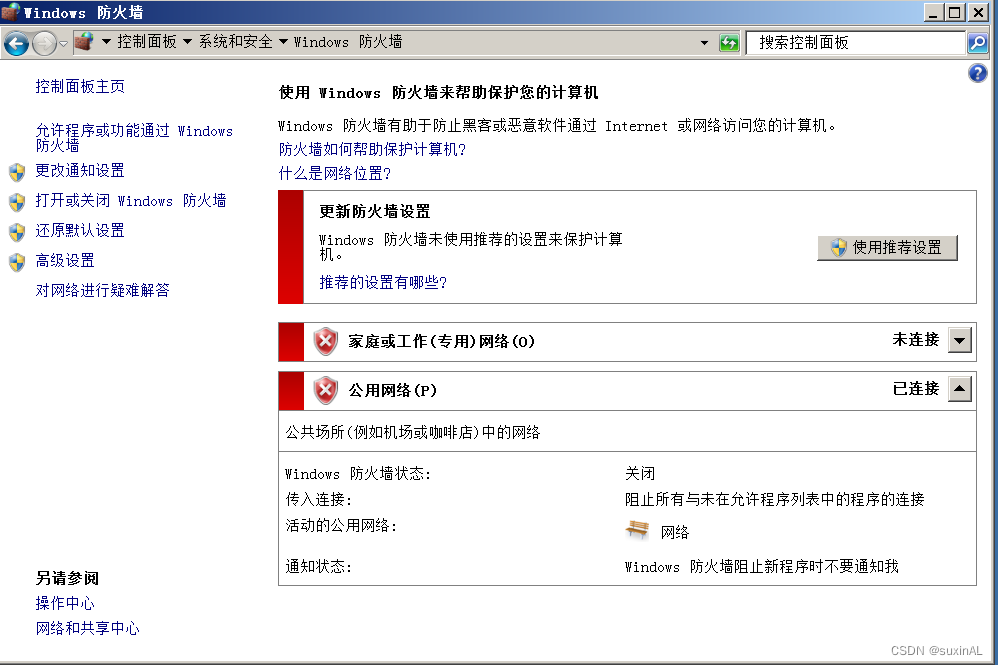
Task: Open the blue help question mark
Action: [978, 73]
